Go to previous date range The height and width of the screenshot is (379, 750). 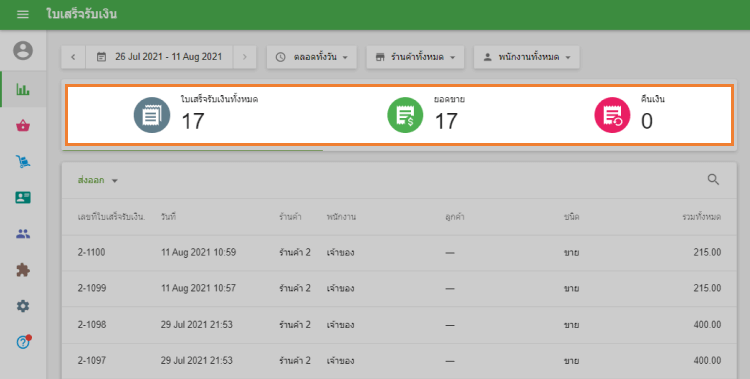coord(73,57)
